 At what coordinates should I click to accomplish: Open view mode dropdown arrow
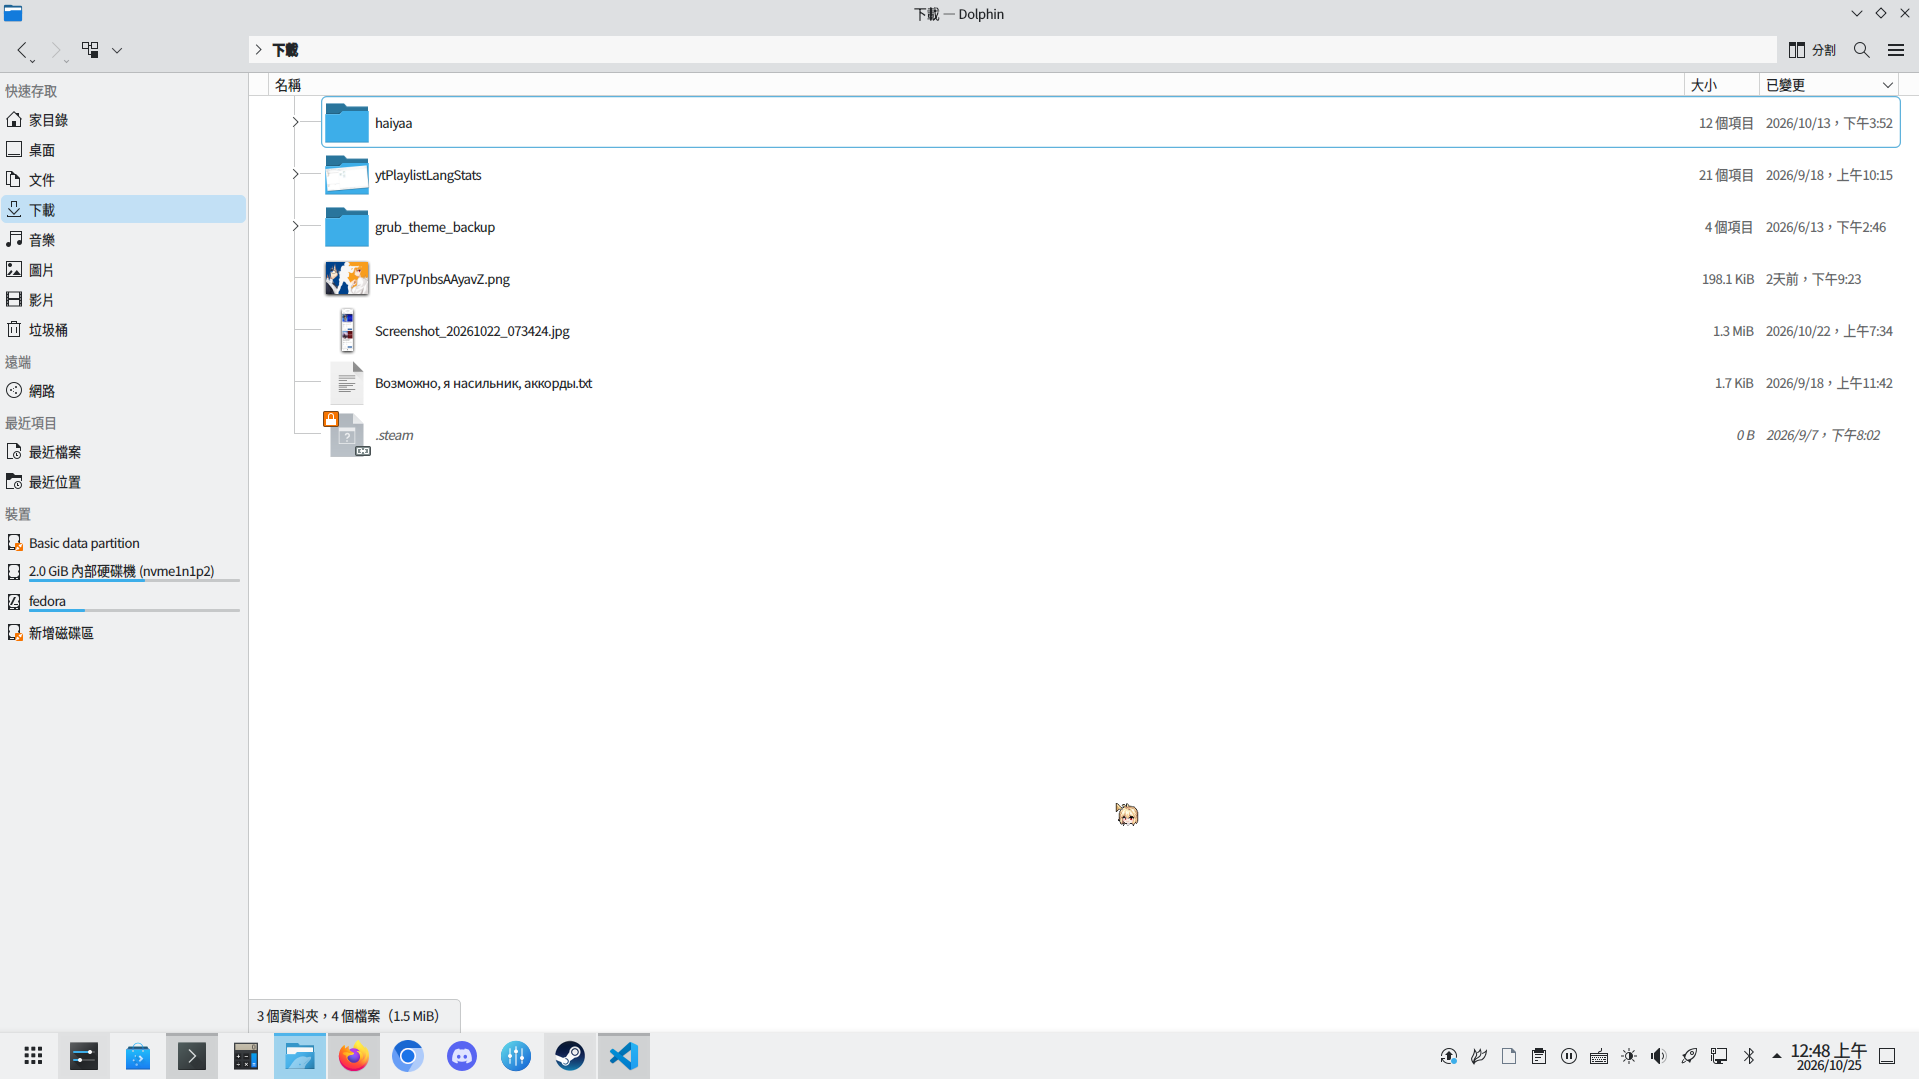tap(117, 50)
